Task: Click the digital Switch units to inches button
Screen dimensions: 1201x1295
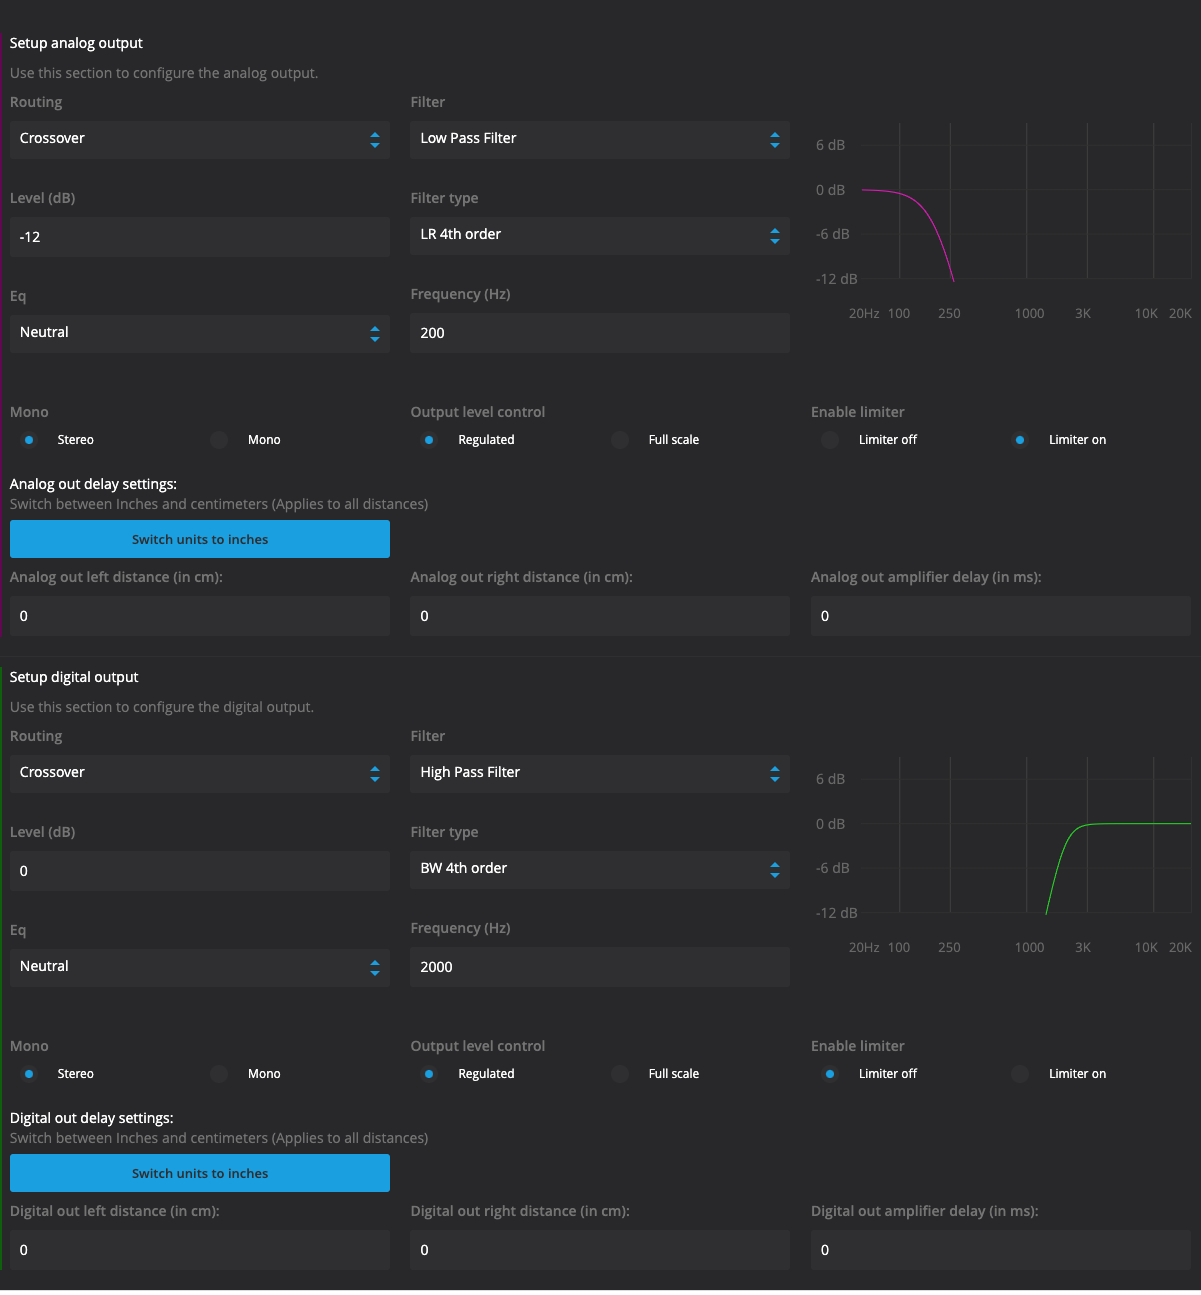Action: 199,1173
